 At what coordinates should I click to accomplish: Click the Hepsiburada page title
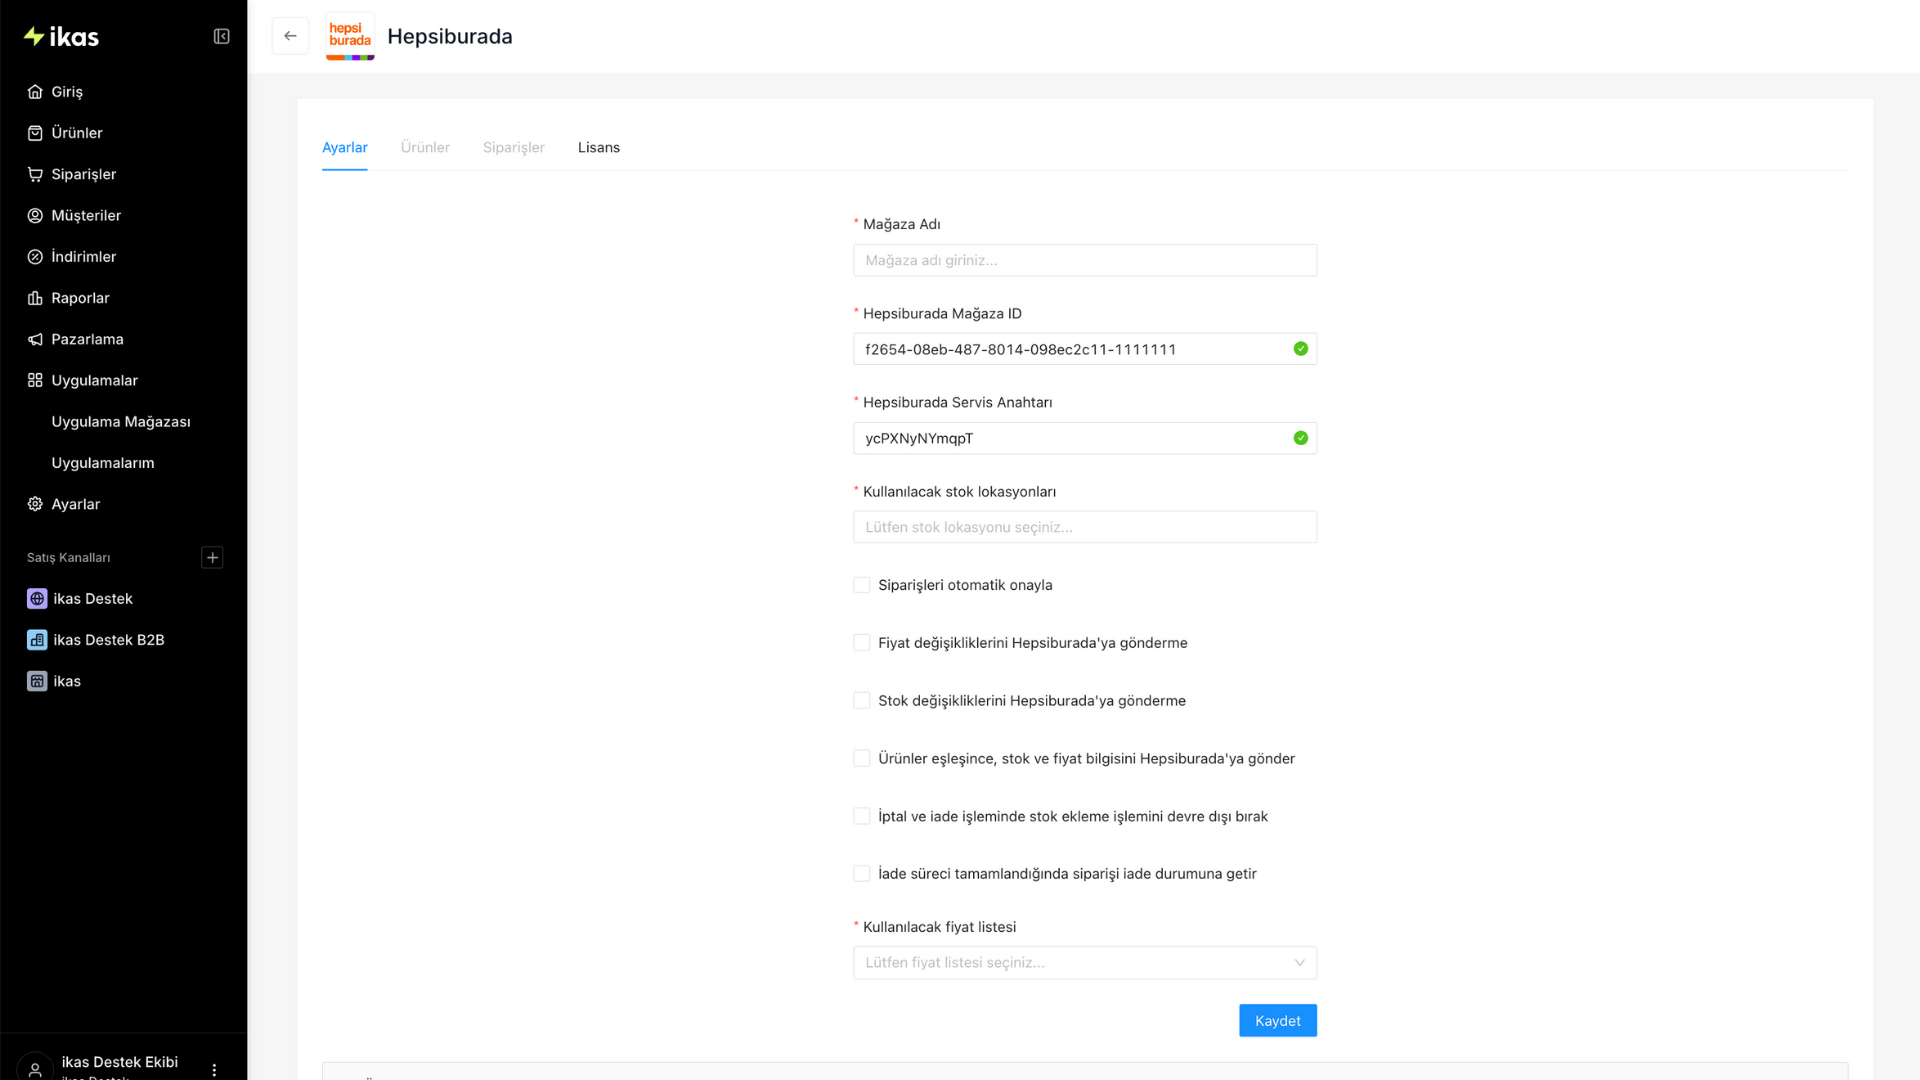coord(450,37)
